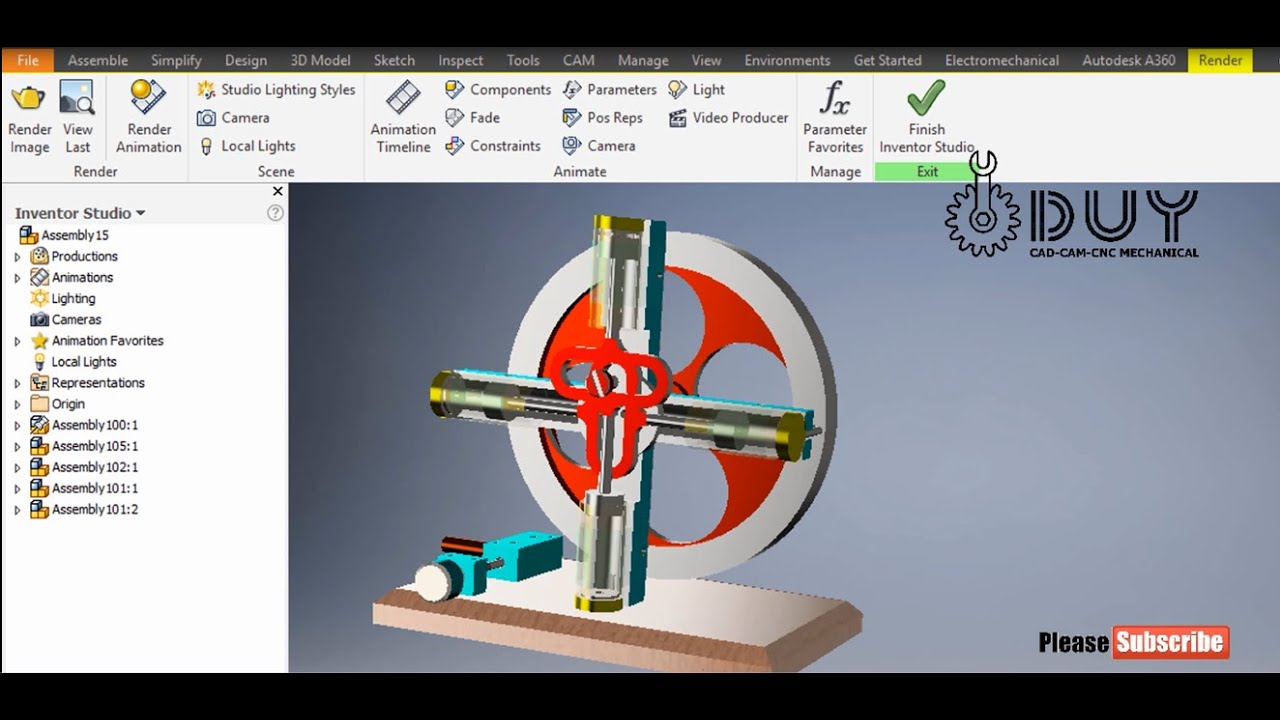Open Studio Lighting Styles
Image resolution: width=1280 pixels, height=720 pixels.
[276, 90]
